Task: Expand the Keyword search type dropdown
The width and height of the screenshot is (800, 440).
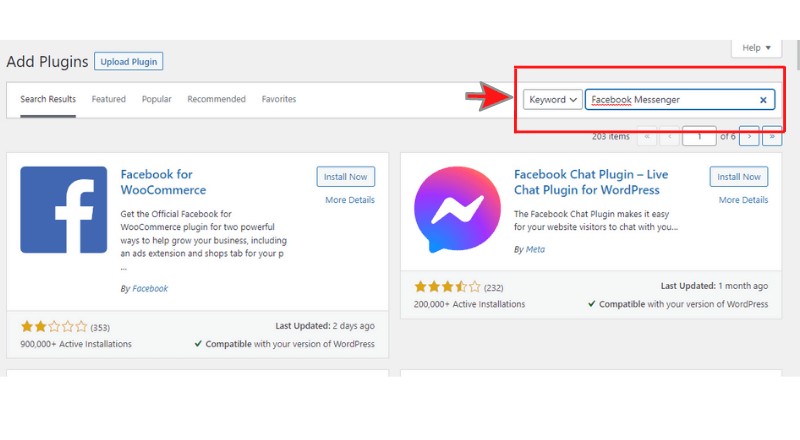Action: [553, 100]
